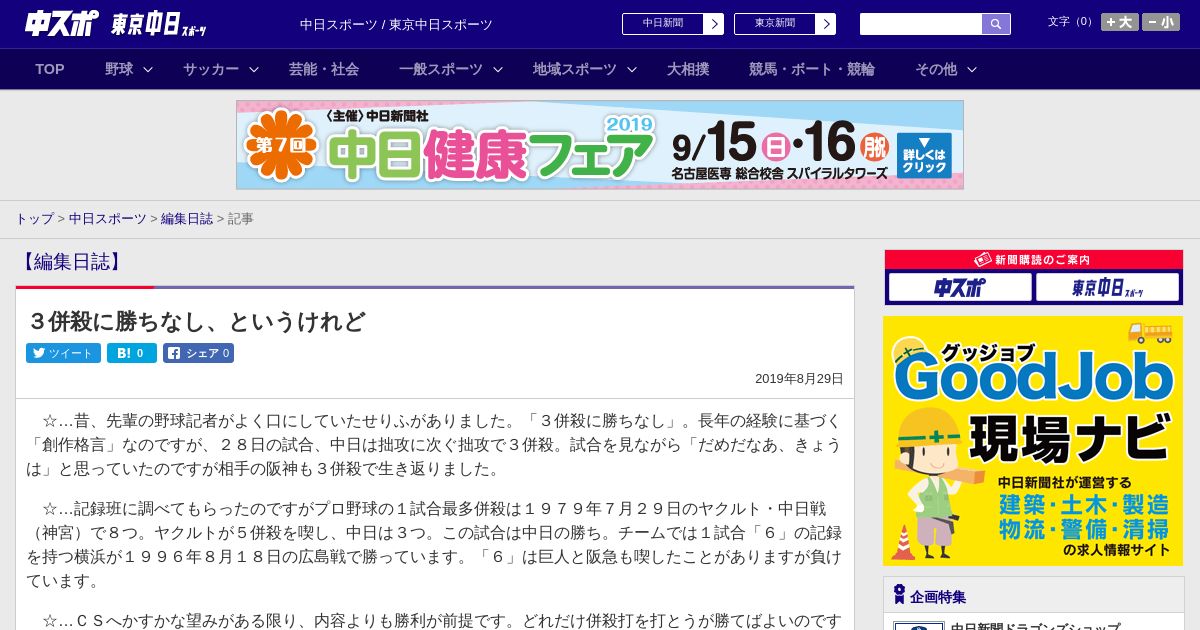Click the date 2019年8月29日

799,379
